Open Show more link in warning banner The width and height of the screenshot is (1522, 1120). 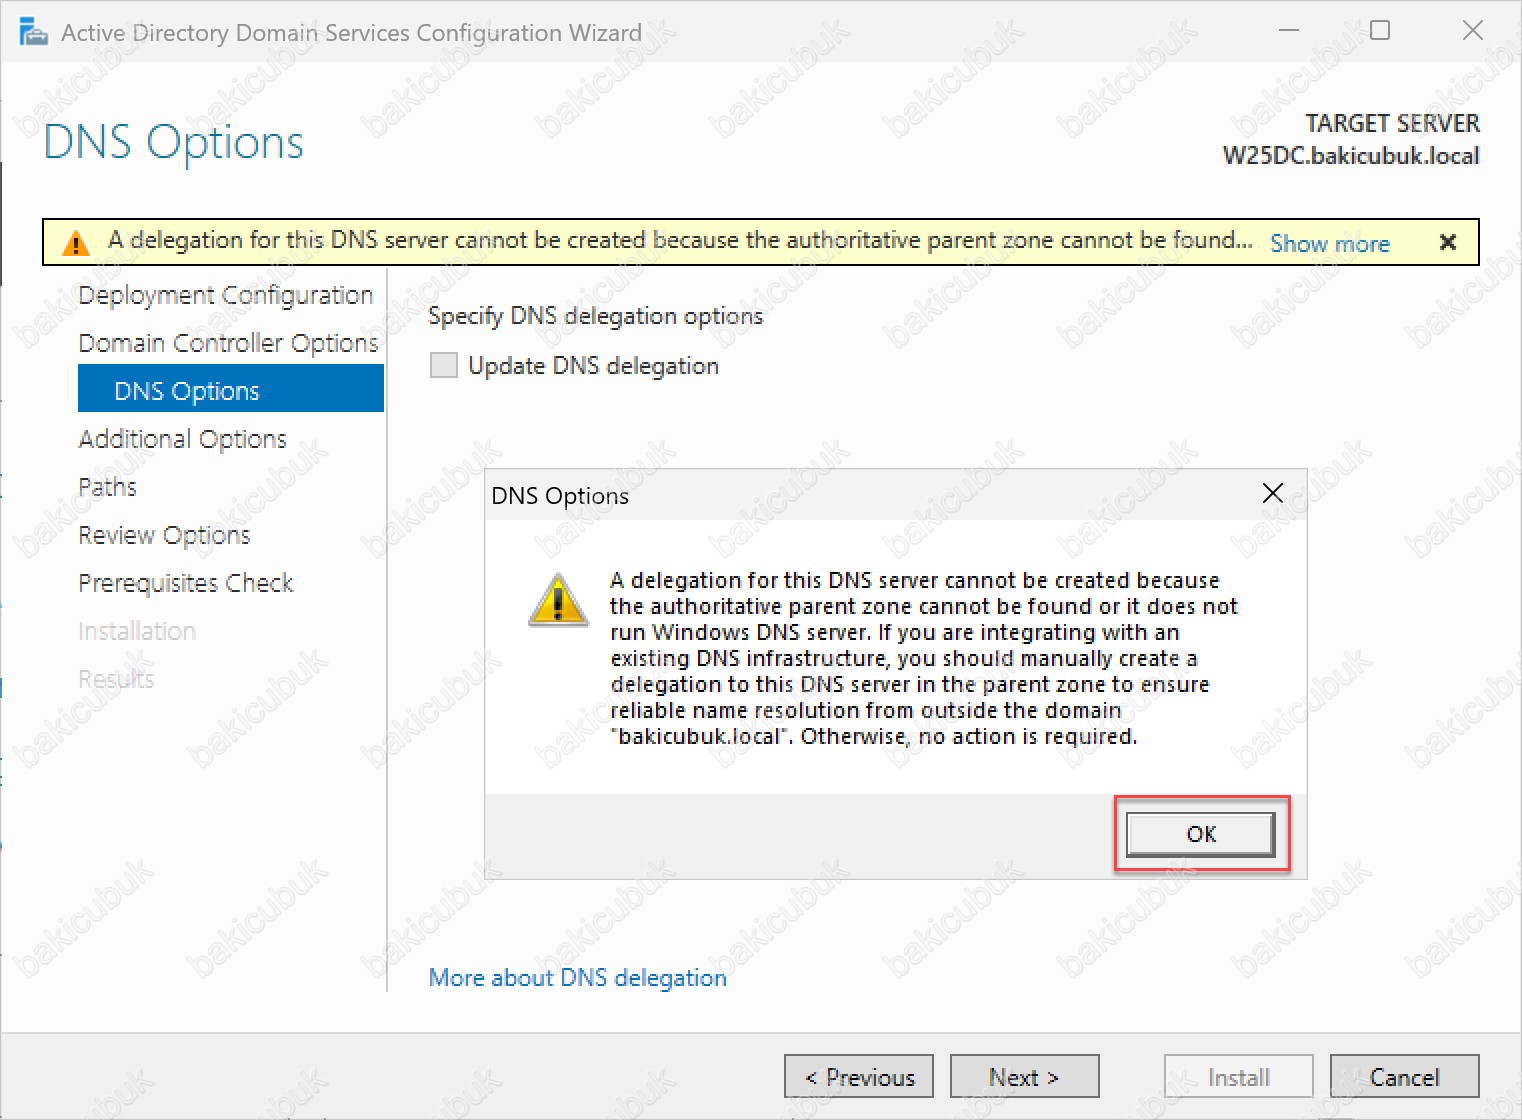click(x=1329, y=243)
